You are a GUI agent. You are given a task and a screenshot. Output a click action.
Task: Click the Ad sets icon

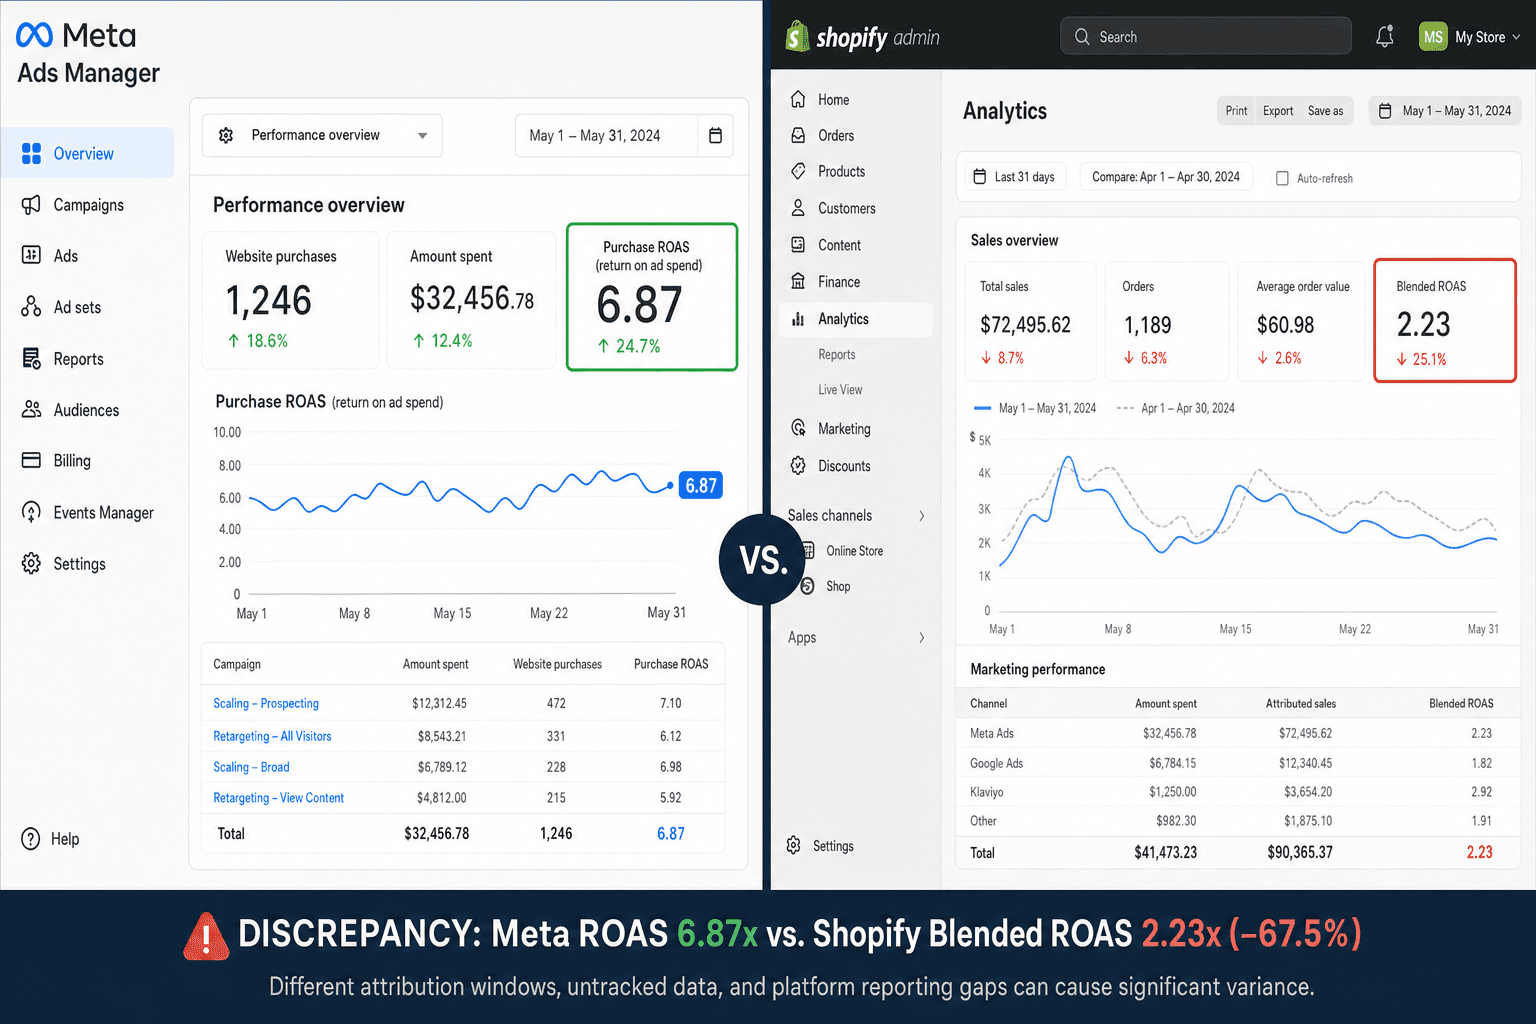coord(31,306)
